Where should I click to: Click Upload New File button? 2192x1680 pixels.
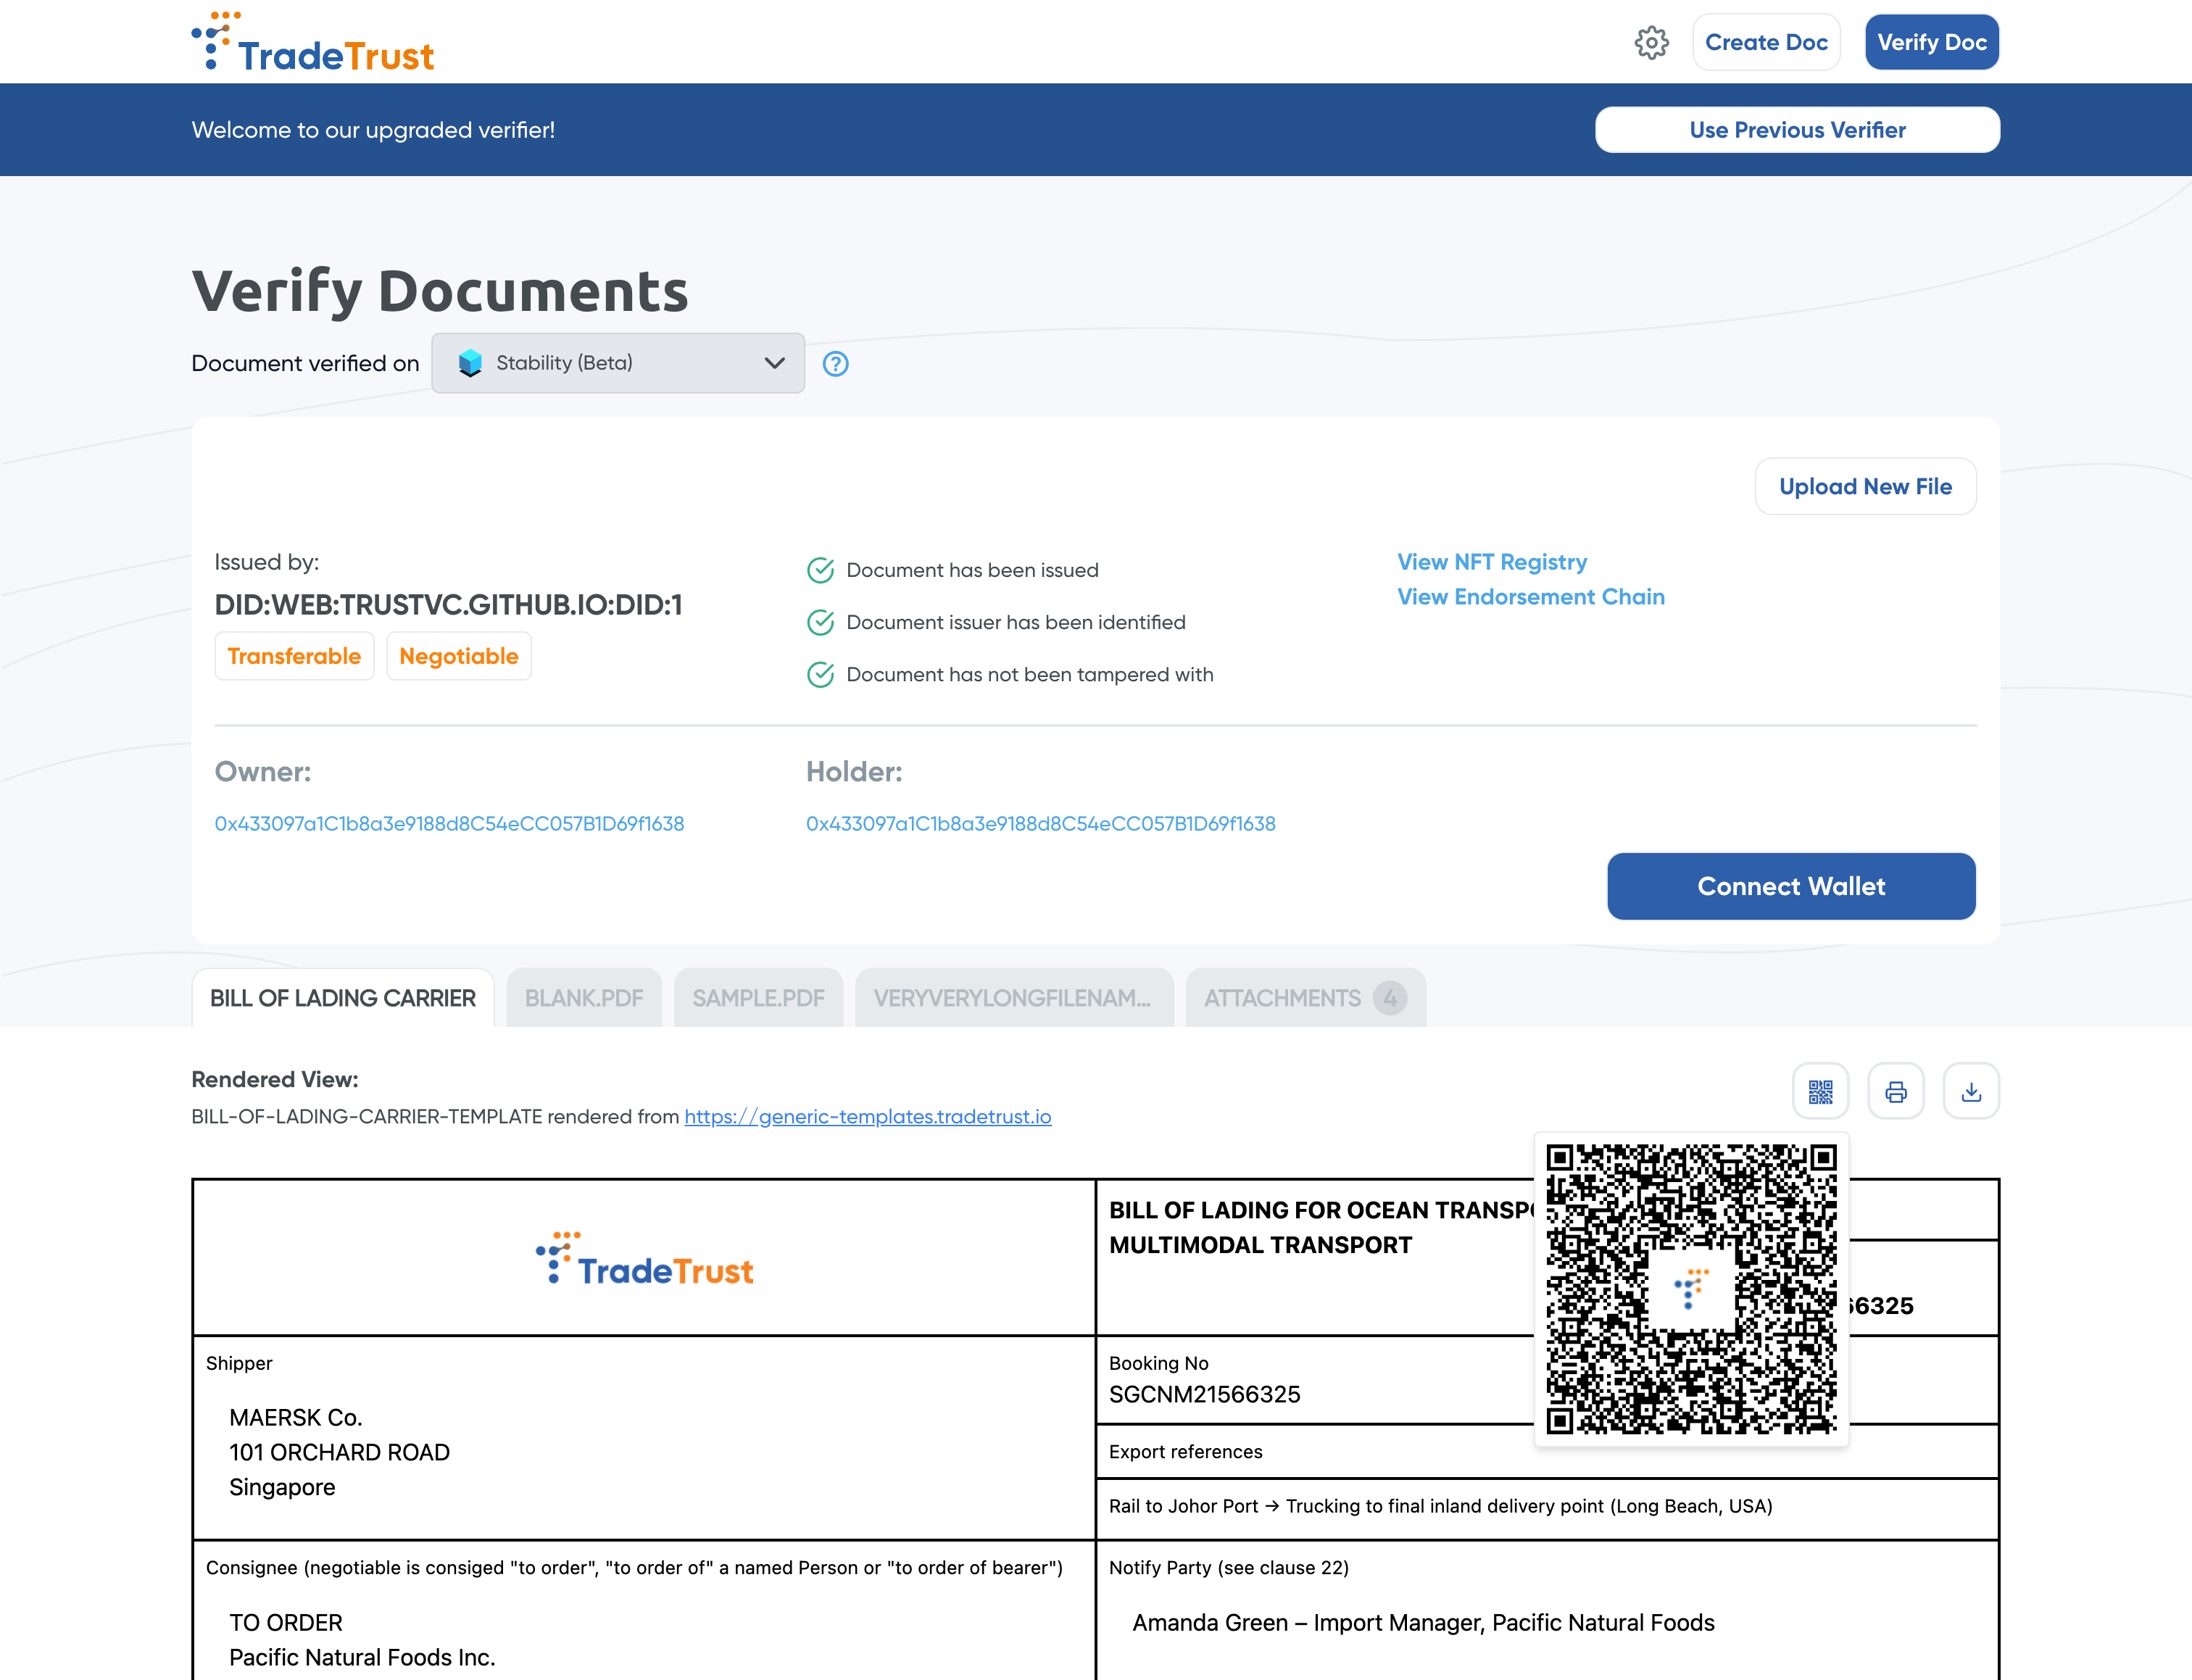[x=1865, y=487]
